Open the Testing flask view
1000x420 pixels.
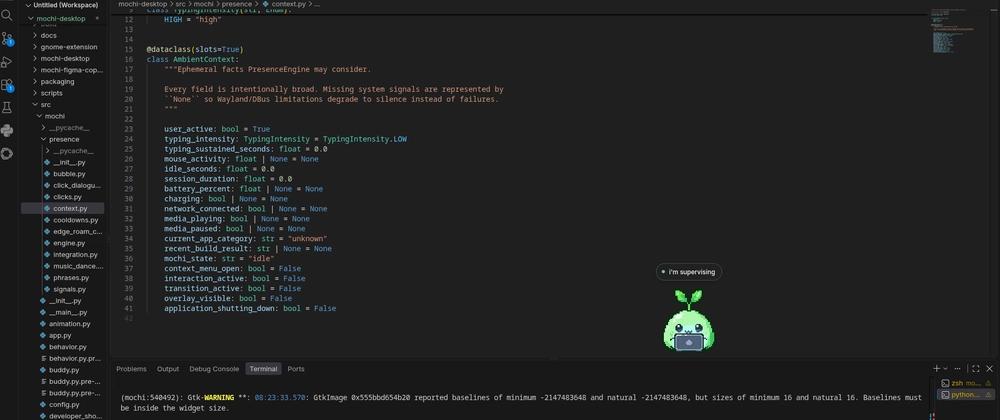pyautogui.click(x=7, y=108)
